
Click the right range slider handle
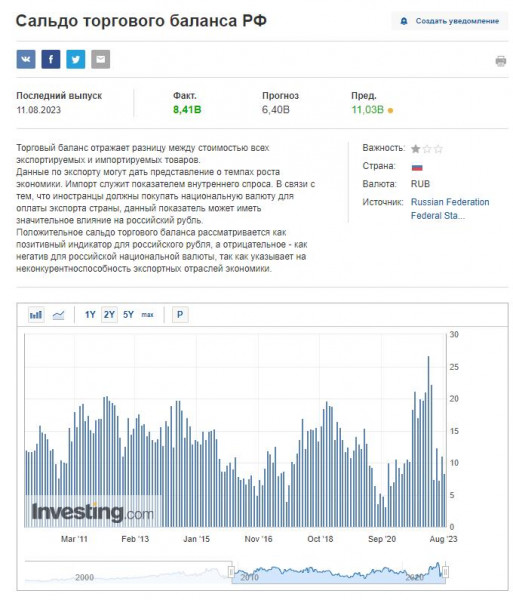445,572
